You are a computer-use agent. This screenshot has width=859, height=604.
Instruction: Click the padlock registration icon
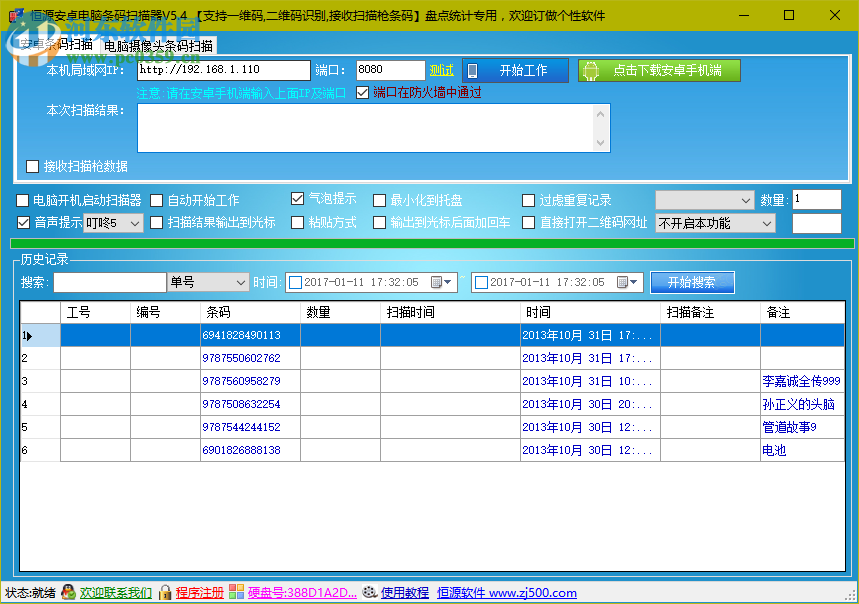[x=165, y=592]
